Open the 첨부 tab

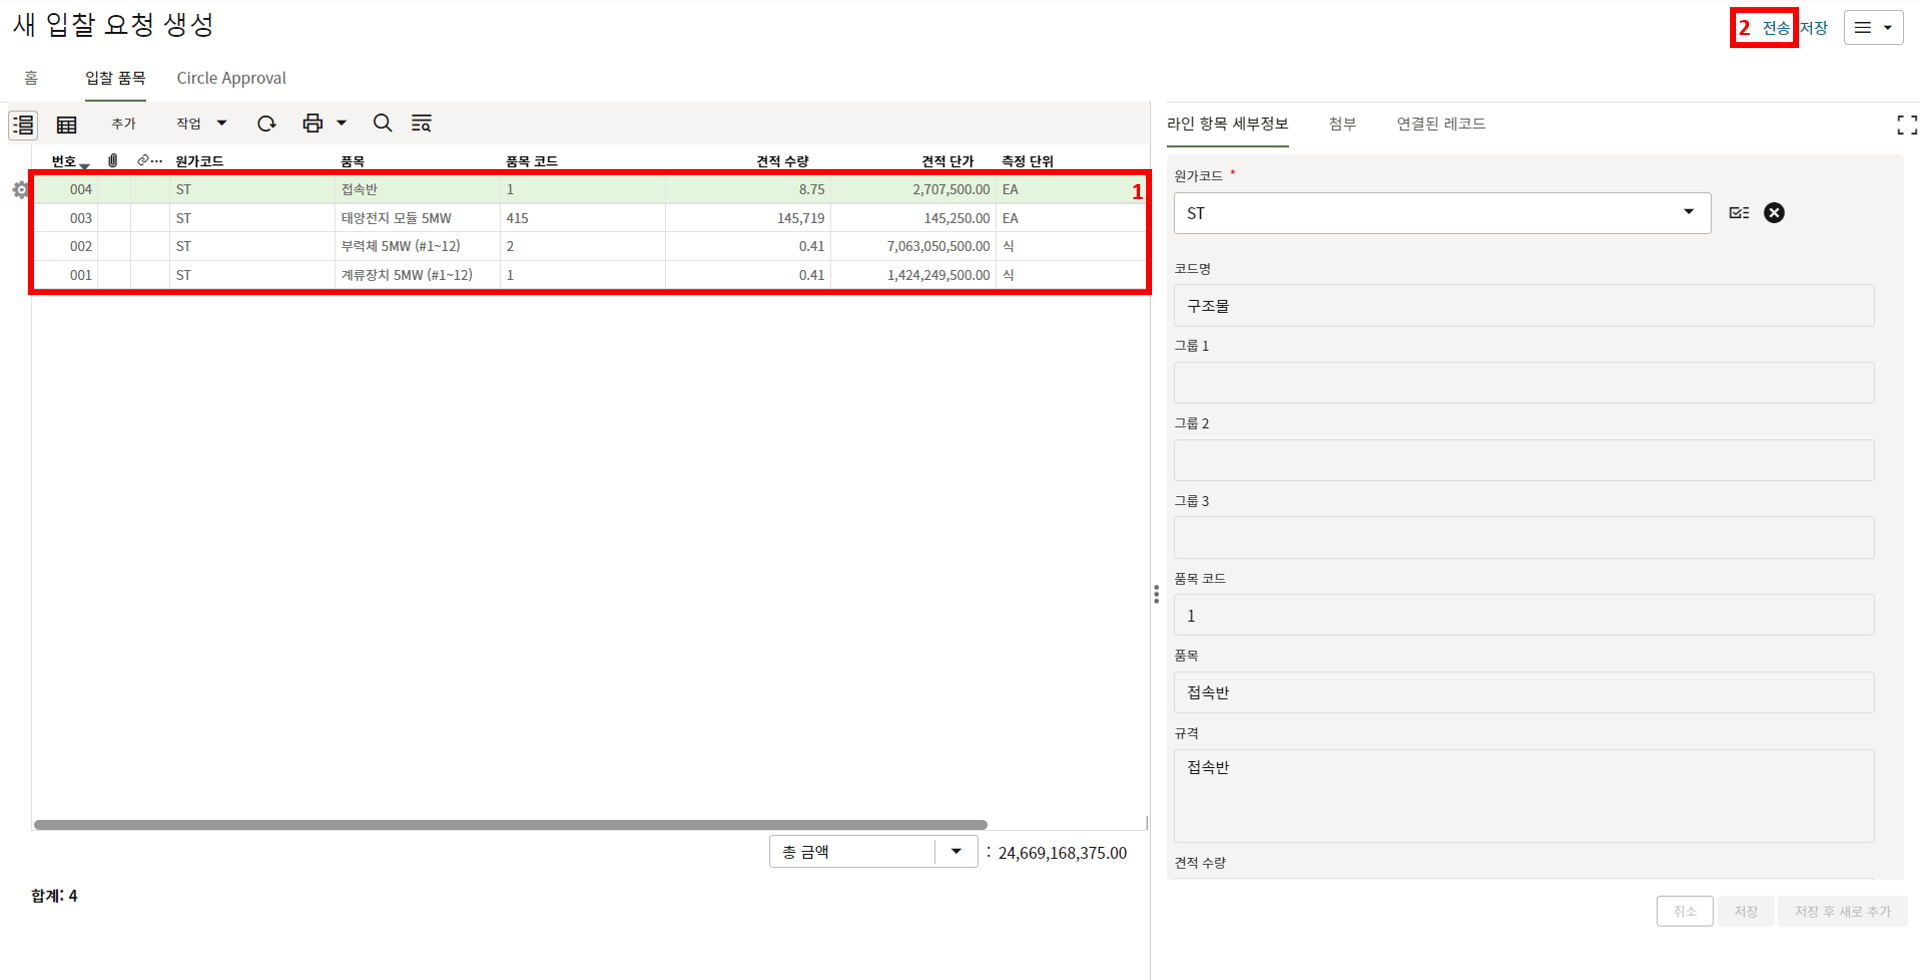[1342, 124]
